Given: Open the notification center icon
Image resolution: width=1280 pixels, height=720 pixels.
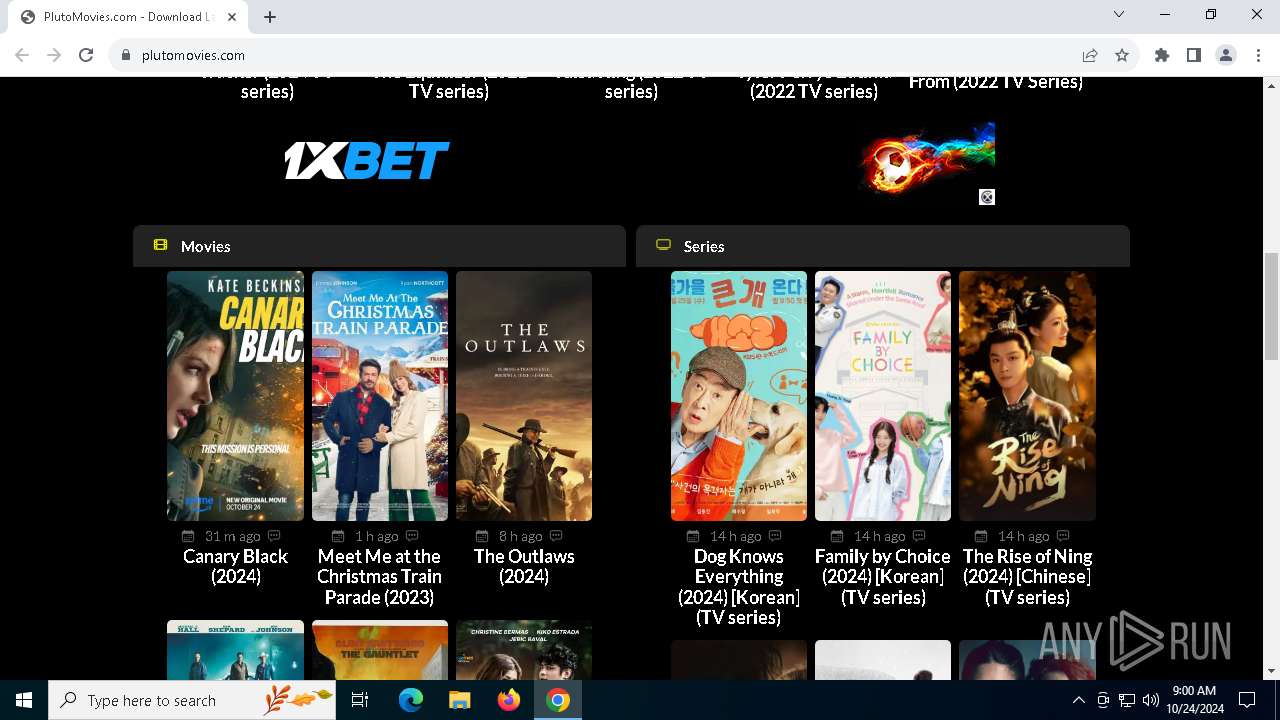Looking at the screenshot, I should [x=1247, y=700].
